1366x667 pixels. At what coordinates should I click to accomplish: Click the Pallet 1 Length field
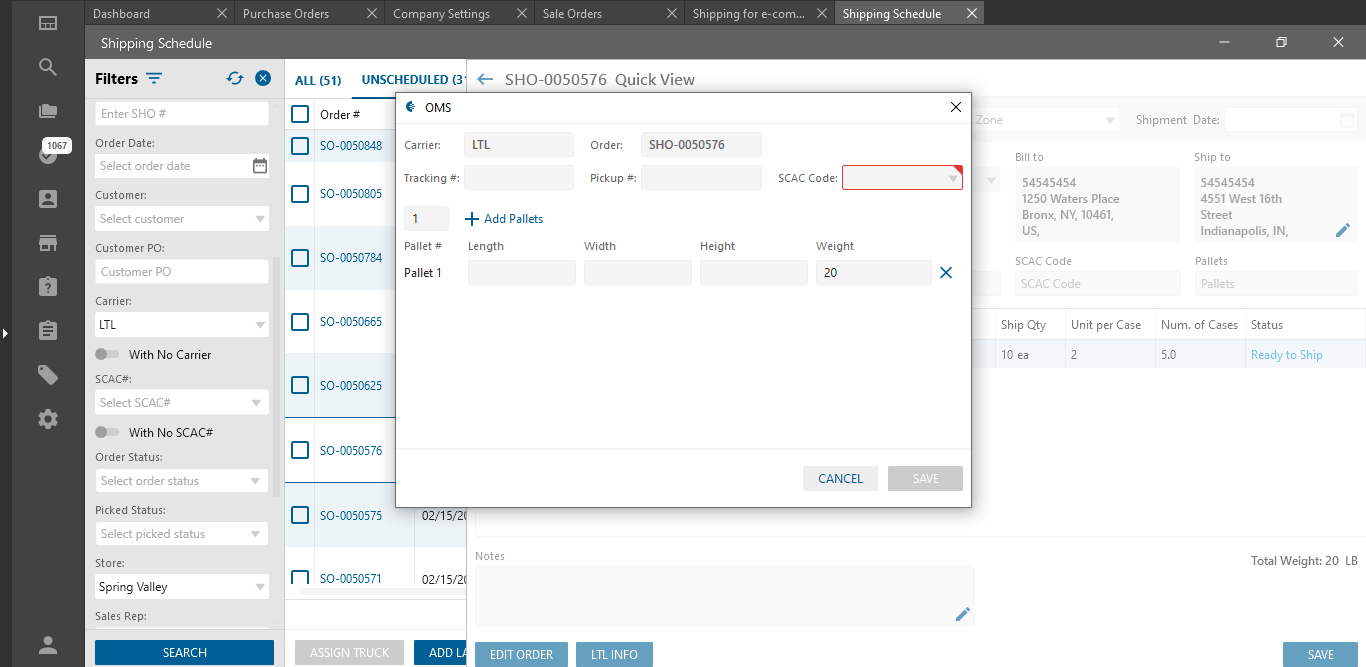tap(522, 272)
